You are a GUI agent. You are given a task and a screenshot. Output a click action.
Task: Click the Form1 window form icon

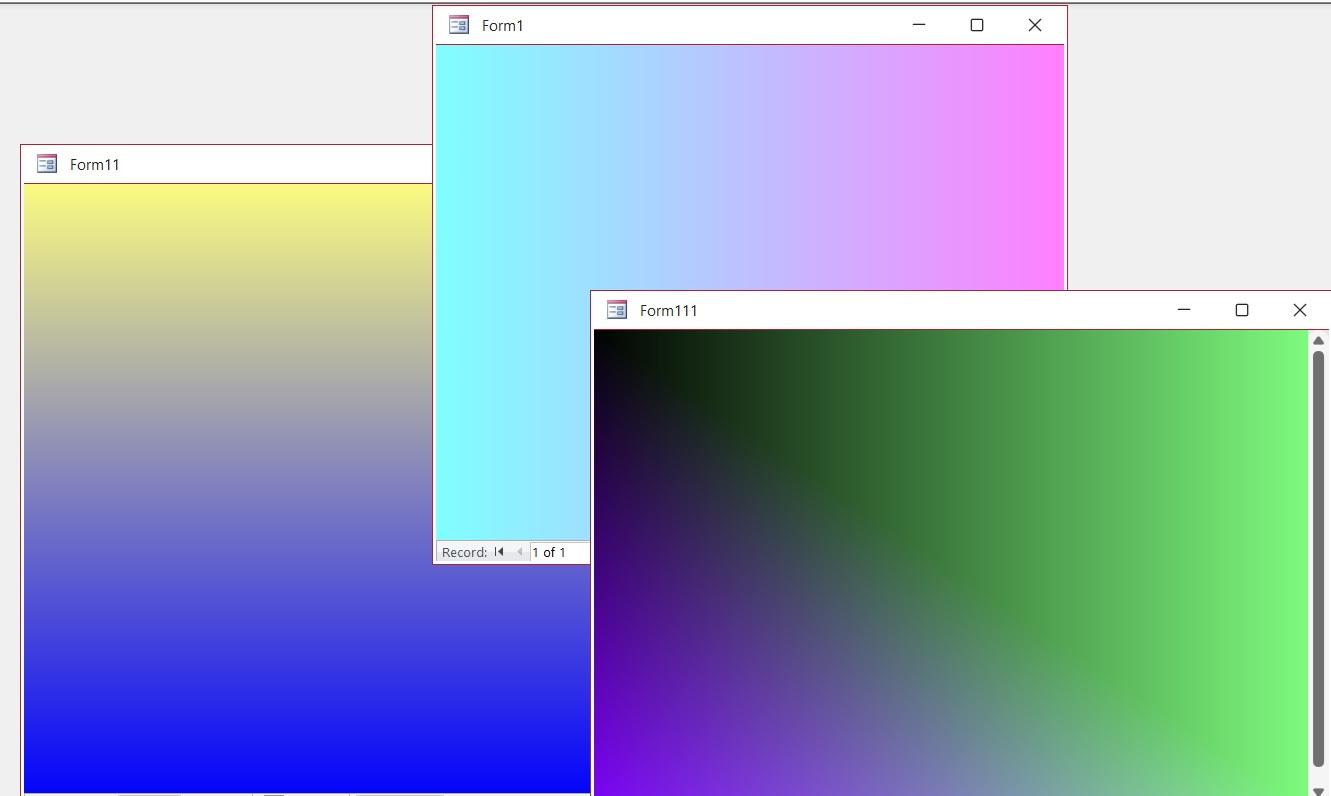(459, 25)
